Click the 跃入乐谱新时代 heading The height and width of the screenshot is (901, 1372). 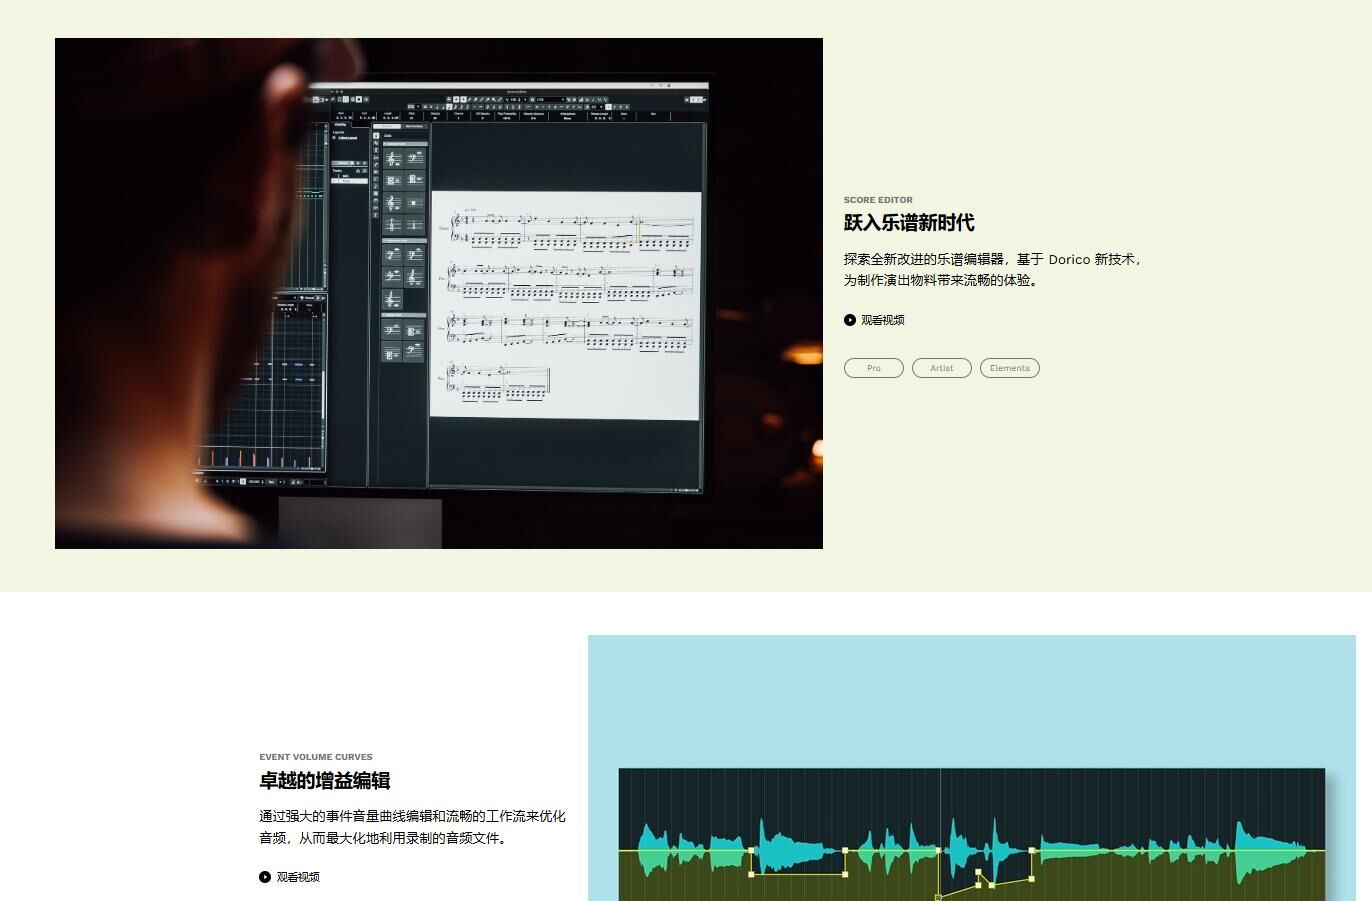coord(908,223)
